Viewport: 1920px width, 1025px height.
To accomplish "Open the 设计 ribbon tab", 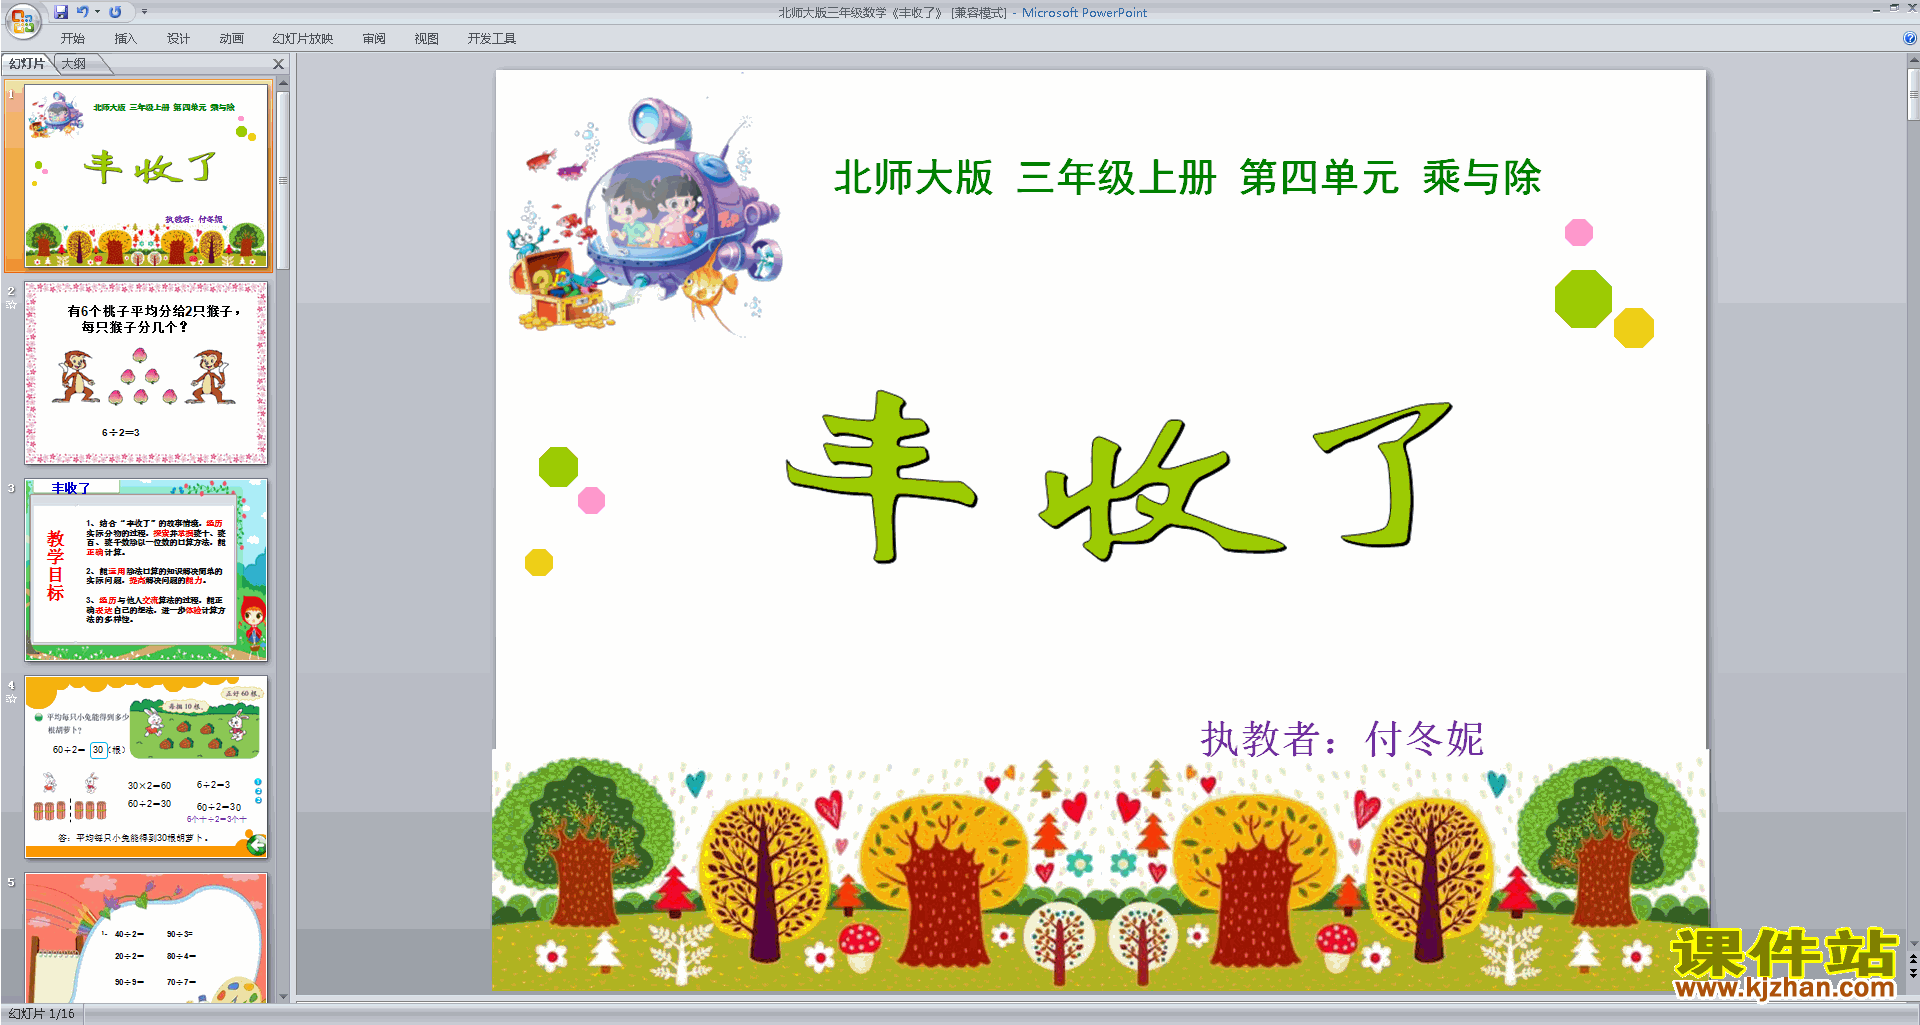I will (x=178, y=39).
